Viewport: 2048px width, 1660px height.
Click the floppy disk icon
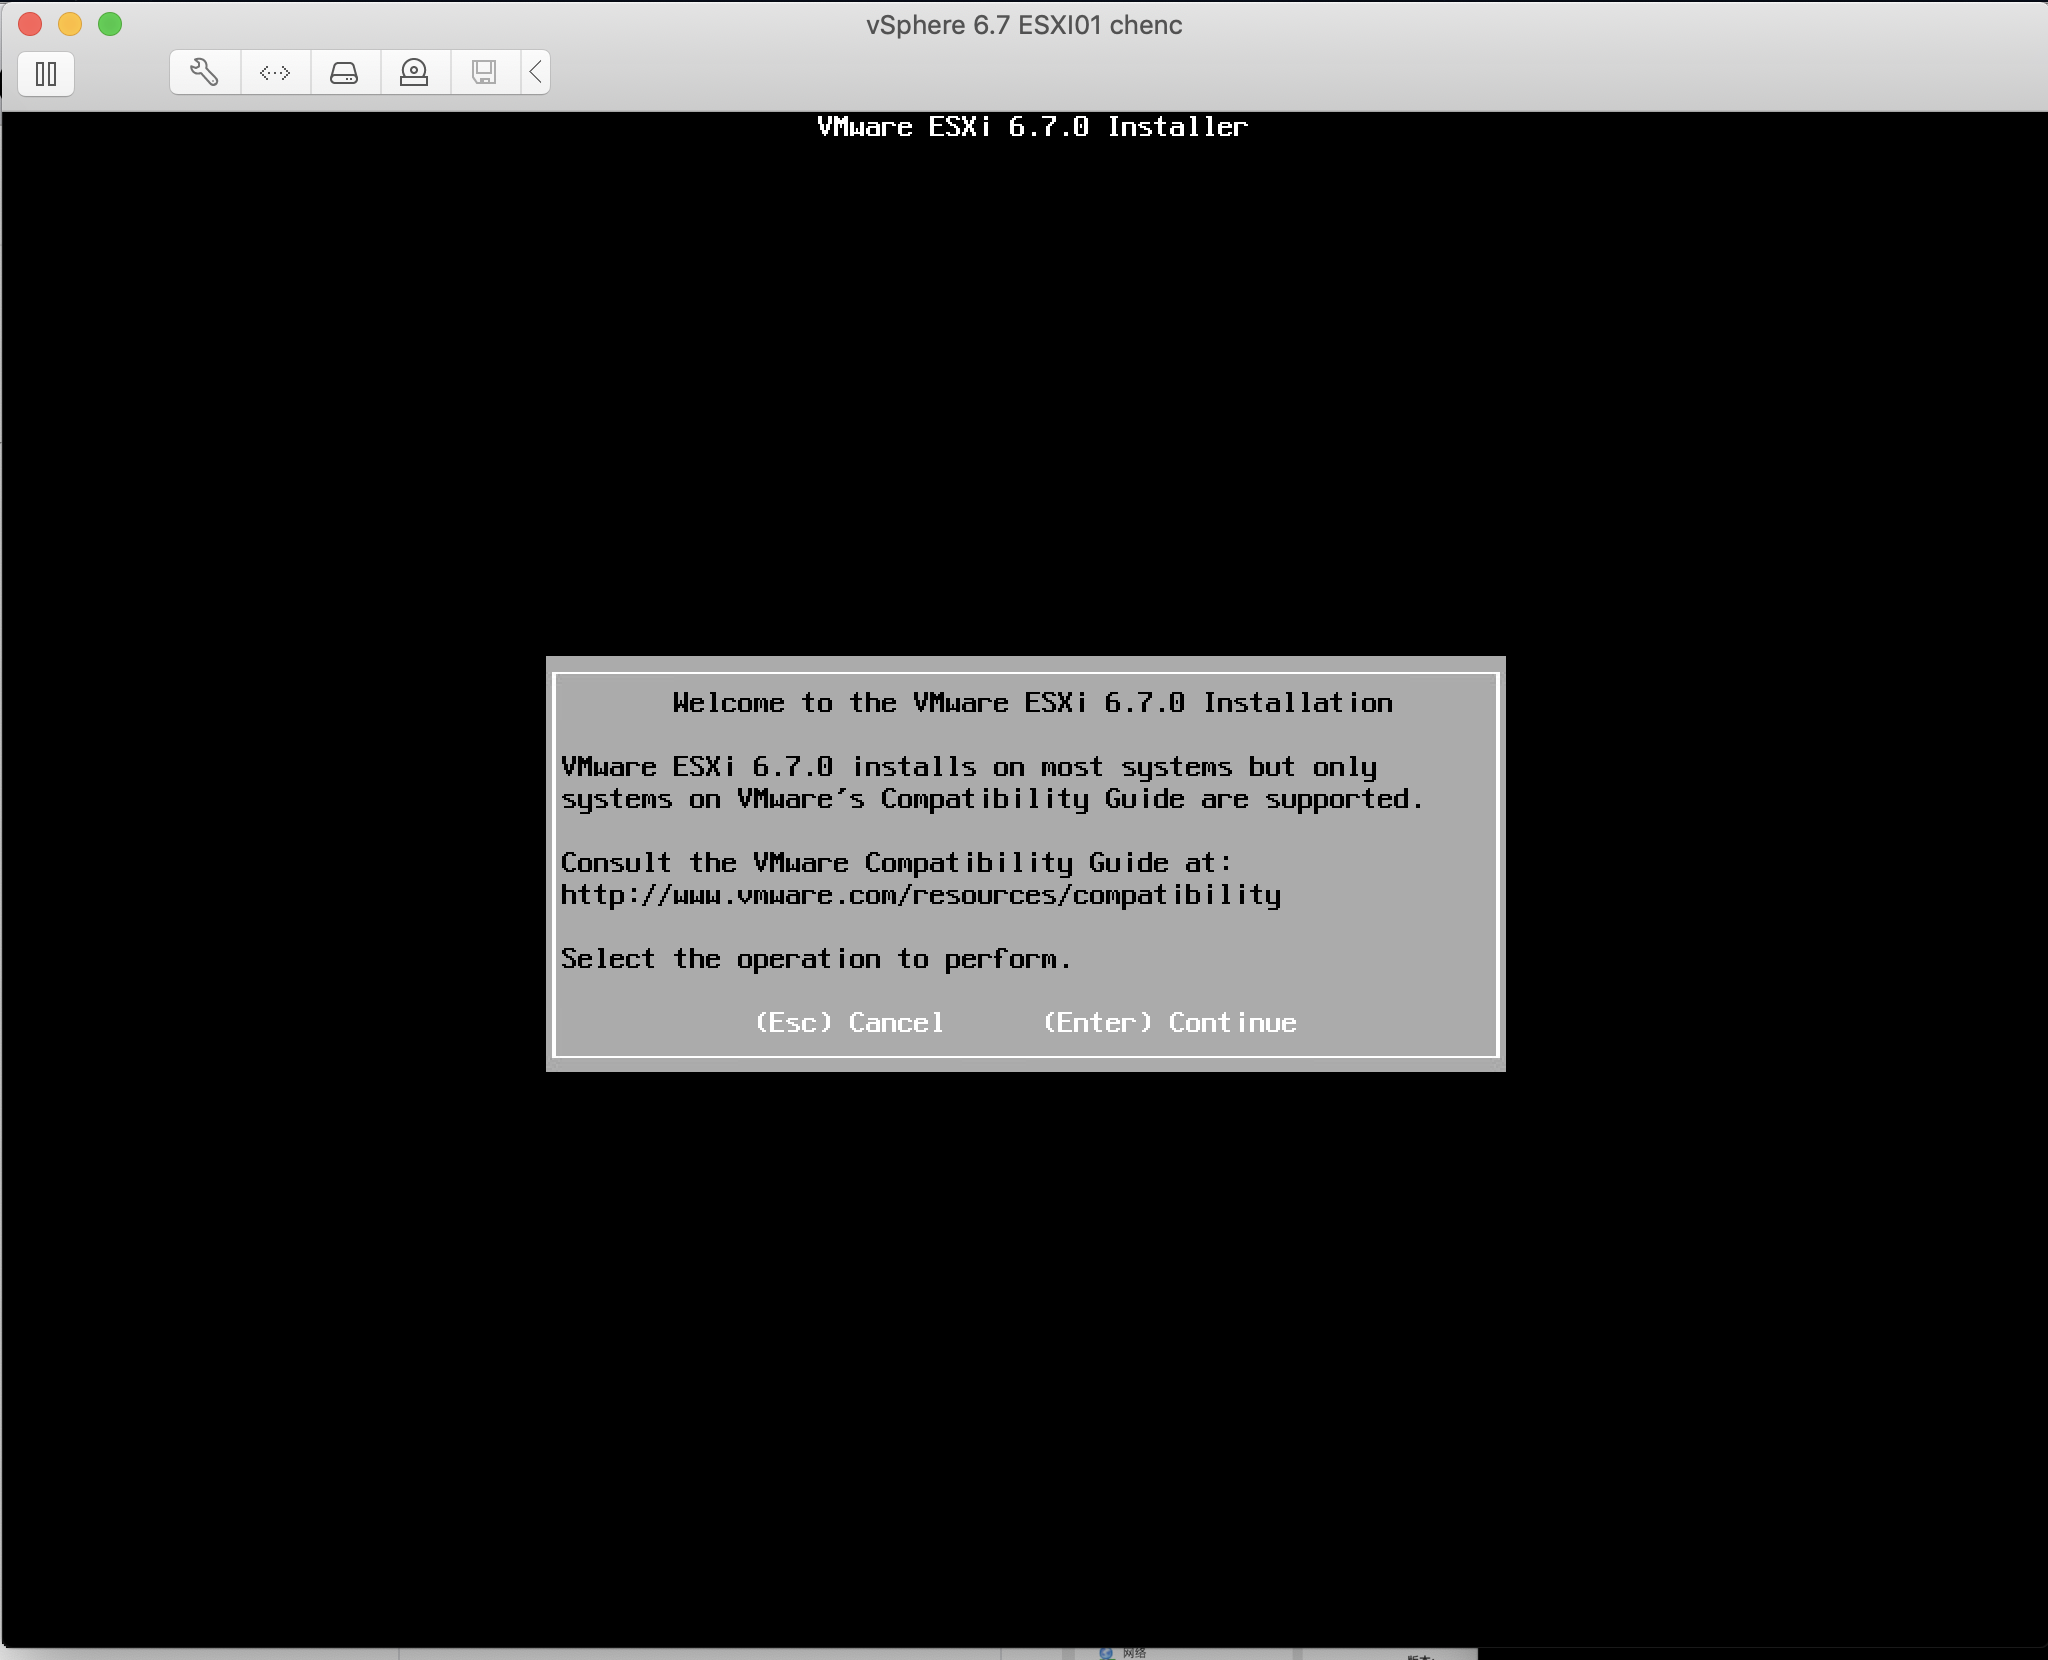click(x=485, y=72)
